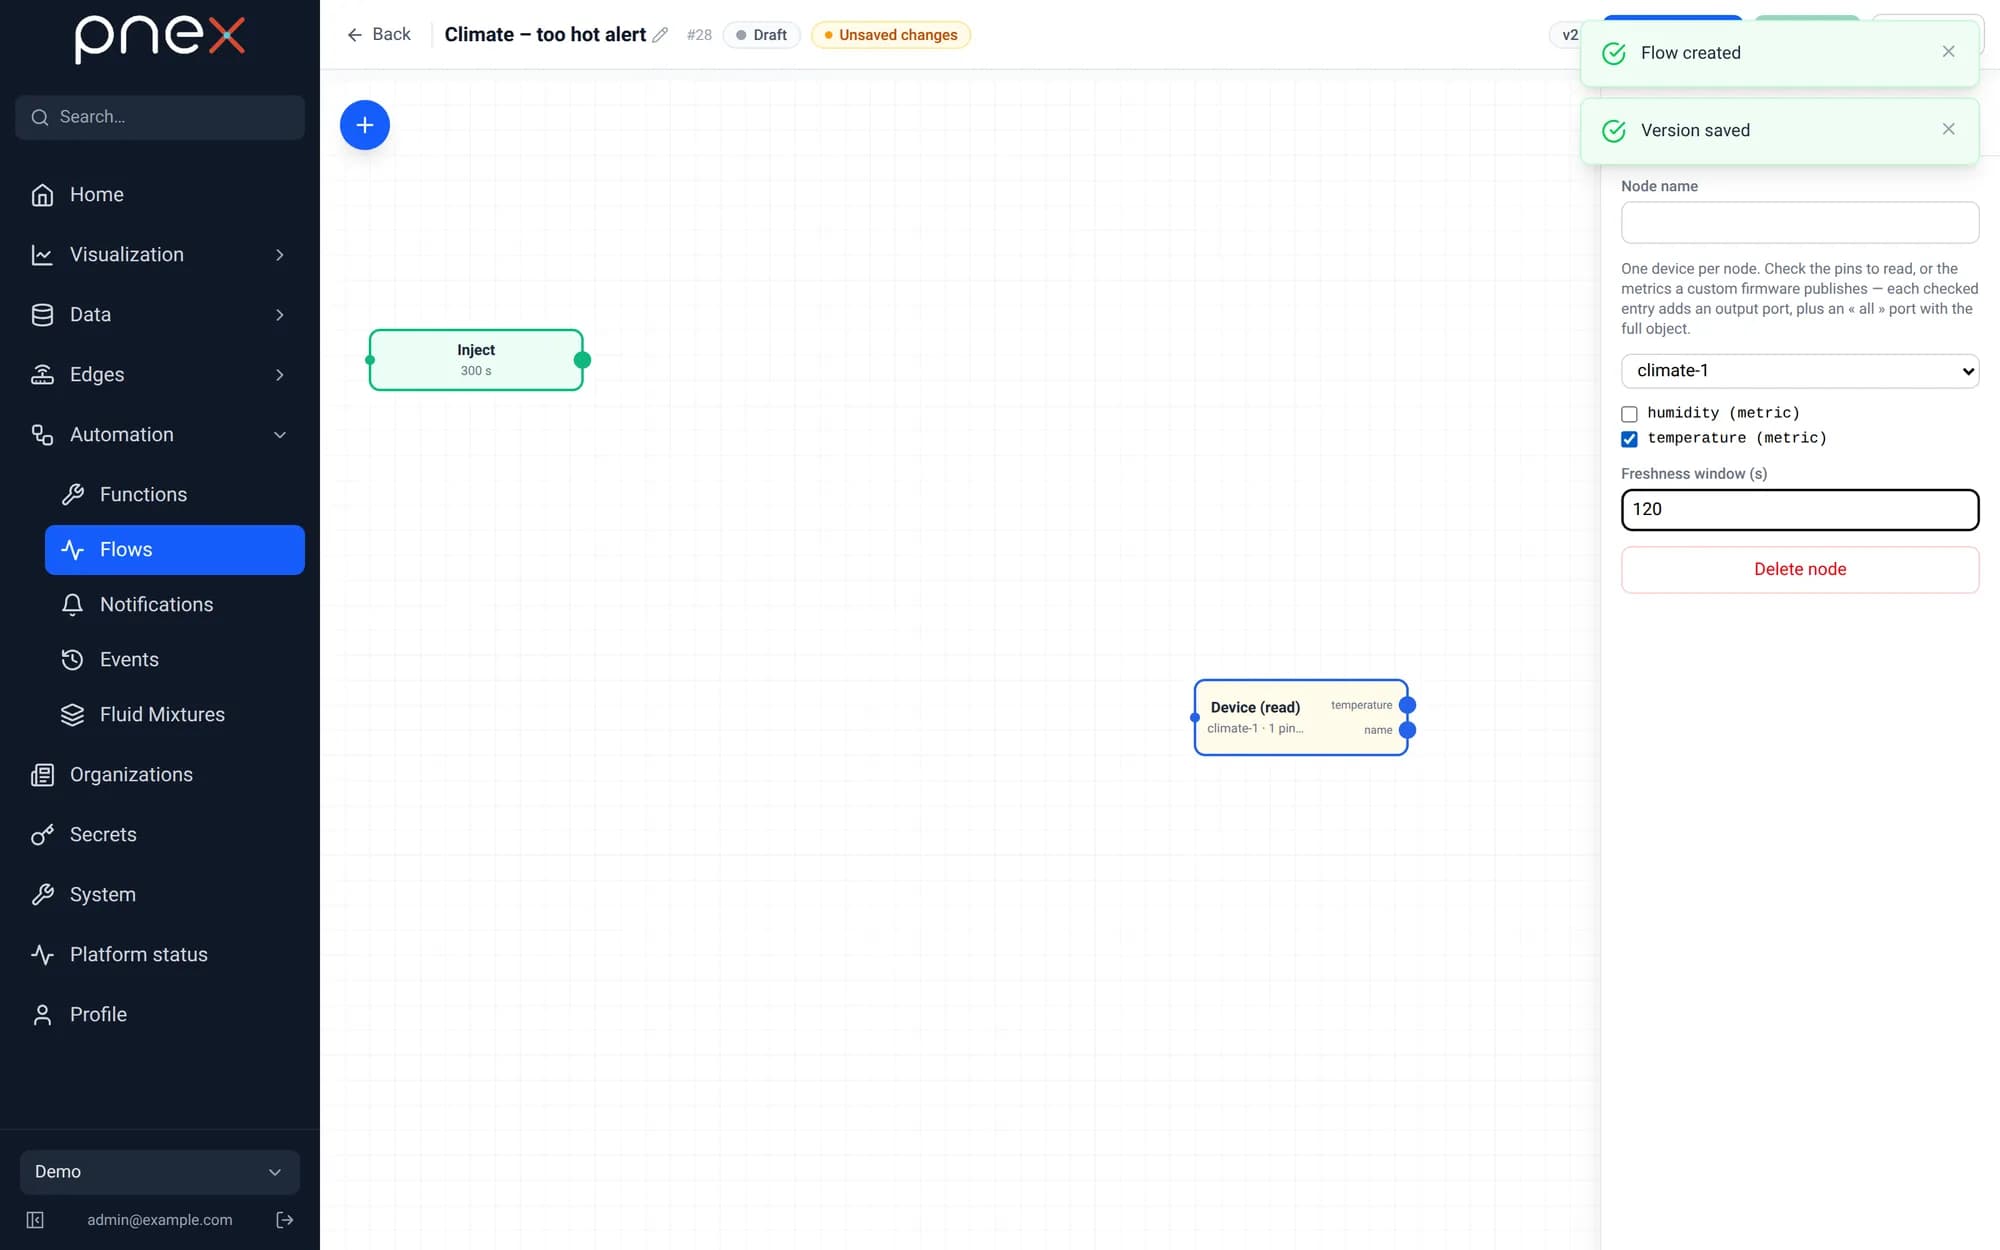Click the Visualization chart icon
Image resolution: width=2000 pixels, height=1250 pixels.
pyautogui.click(x=42, y=255)
